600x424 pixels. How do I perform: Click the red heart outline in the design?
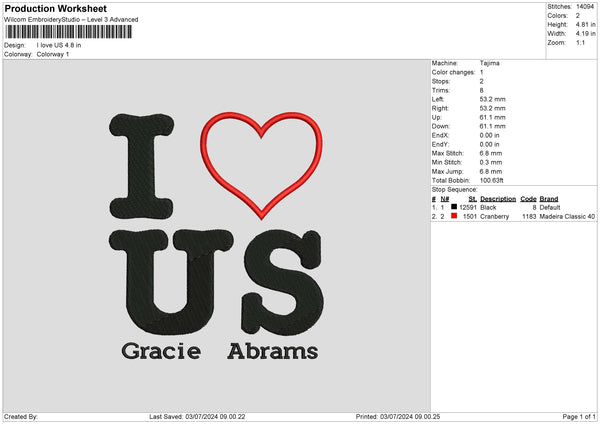(x=261, y=166)
